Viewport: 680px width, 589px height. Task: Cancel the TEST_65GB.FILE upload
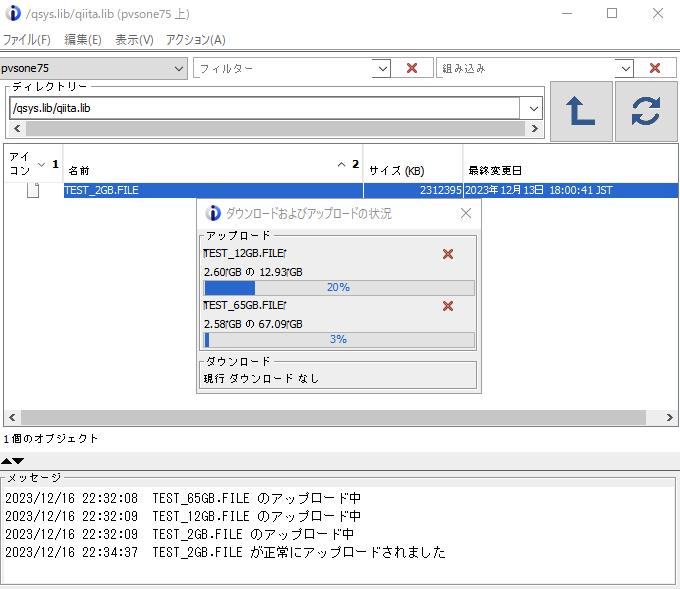[x=448, y=306]
